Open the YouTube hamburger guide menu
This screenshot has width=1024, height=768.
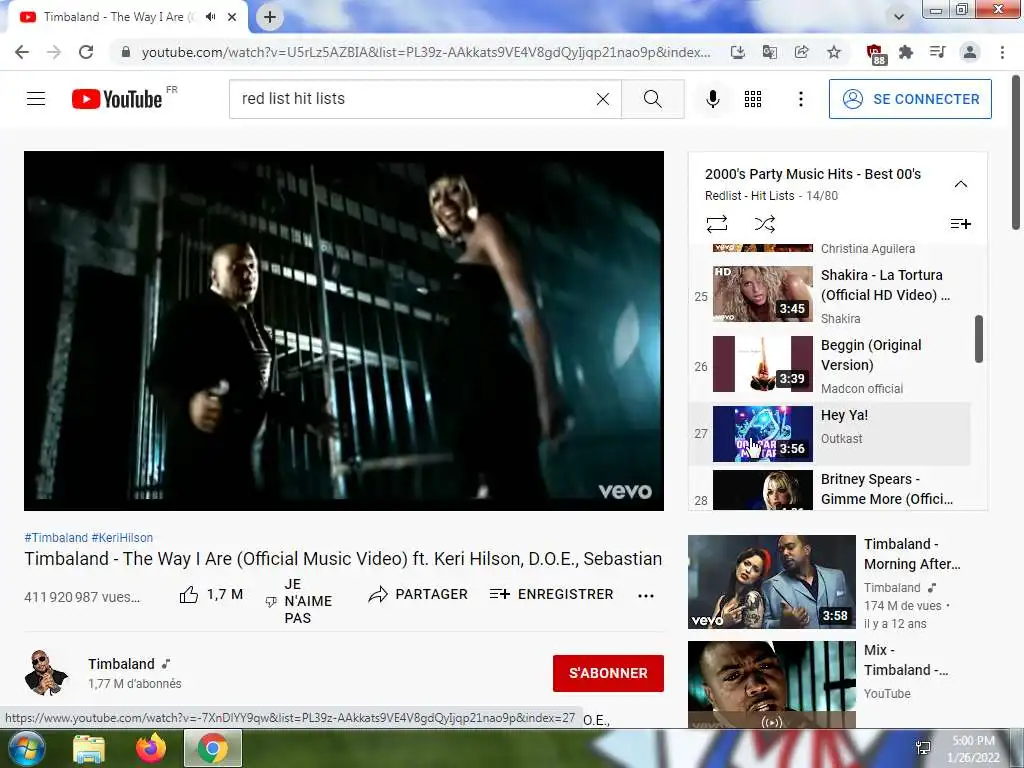click(x=36, y=99)
